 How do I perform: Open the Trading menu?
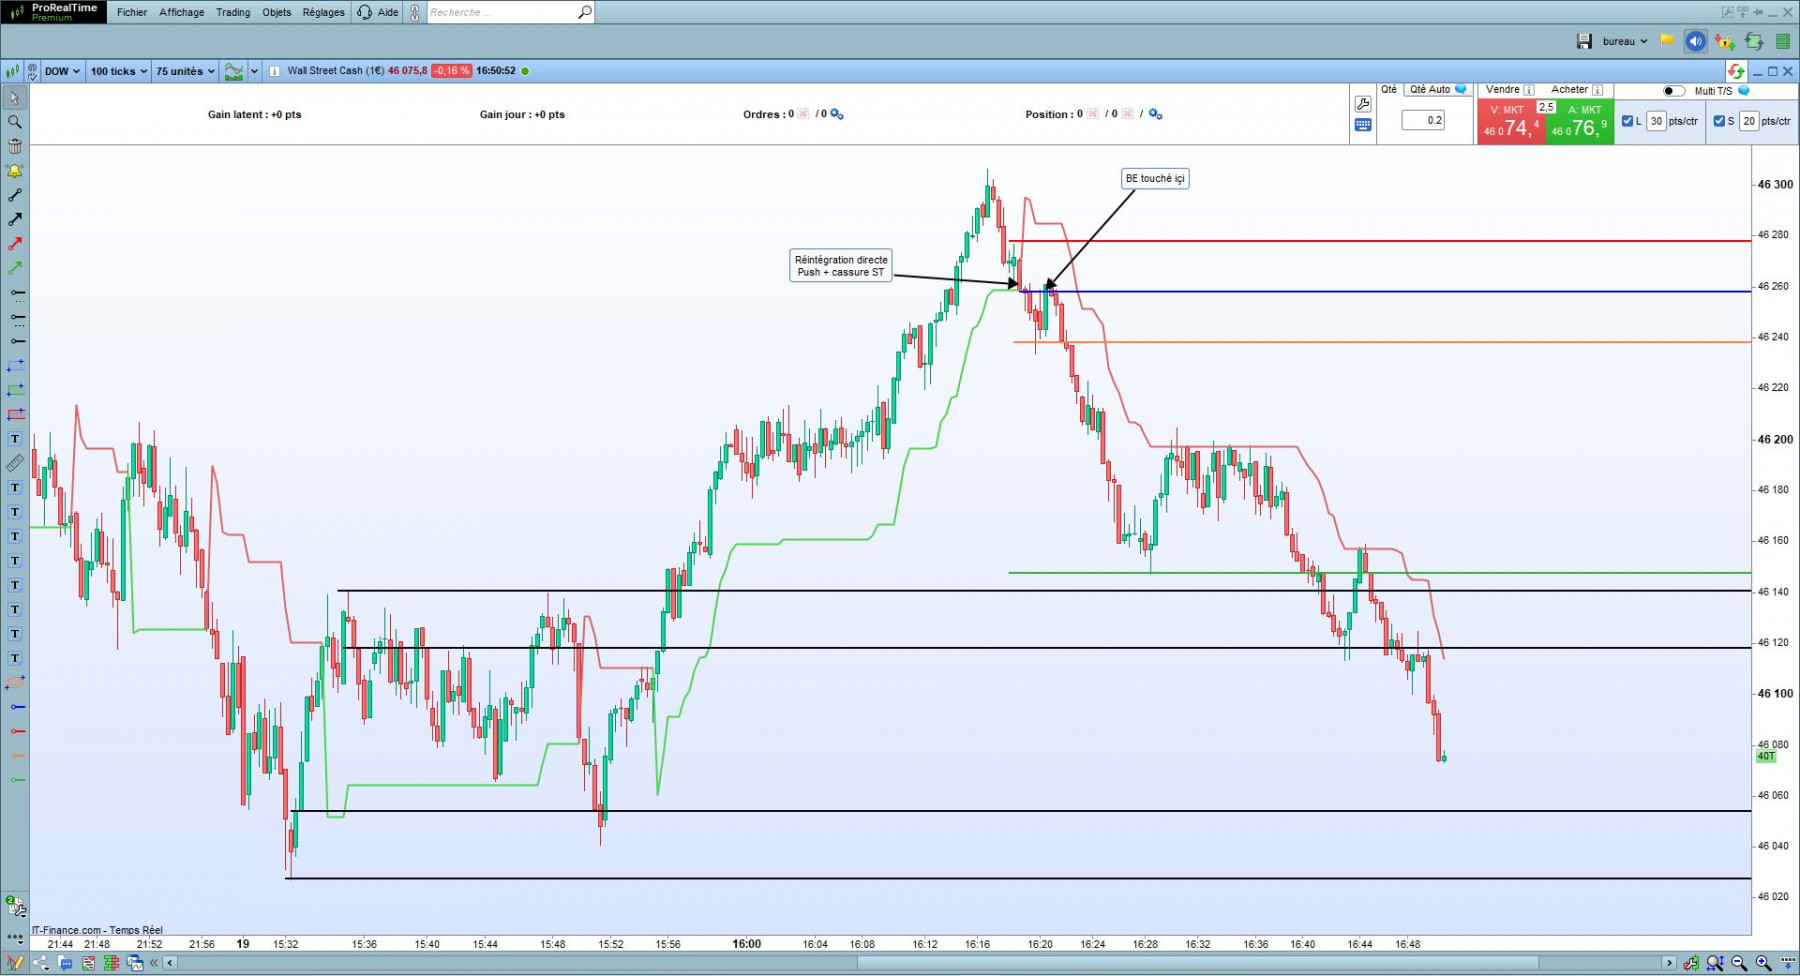click(x=233, y=12)
